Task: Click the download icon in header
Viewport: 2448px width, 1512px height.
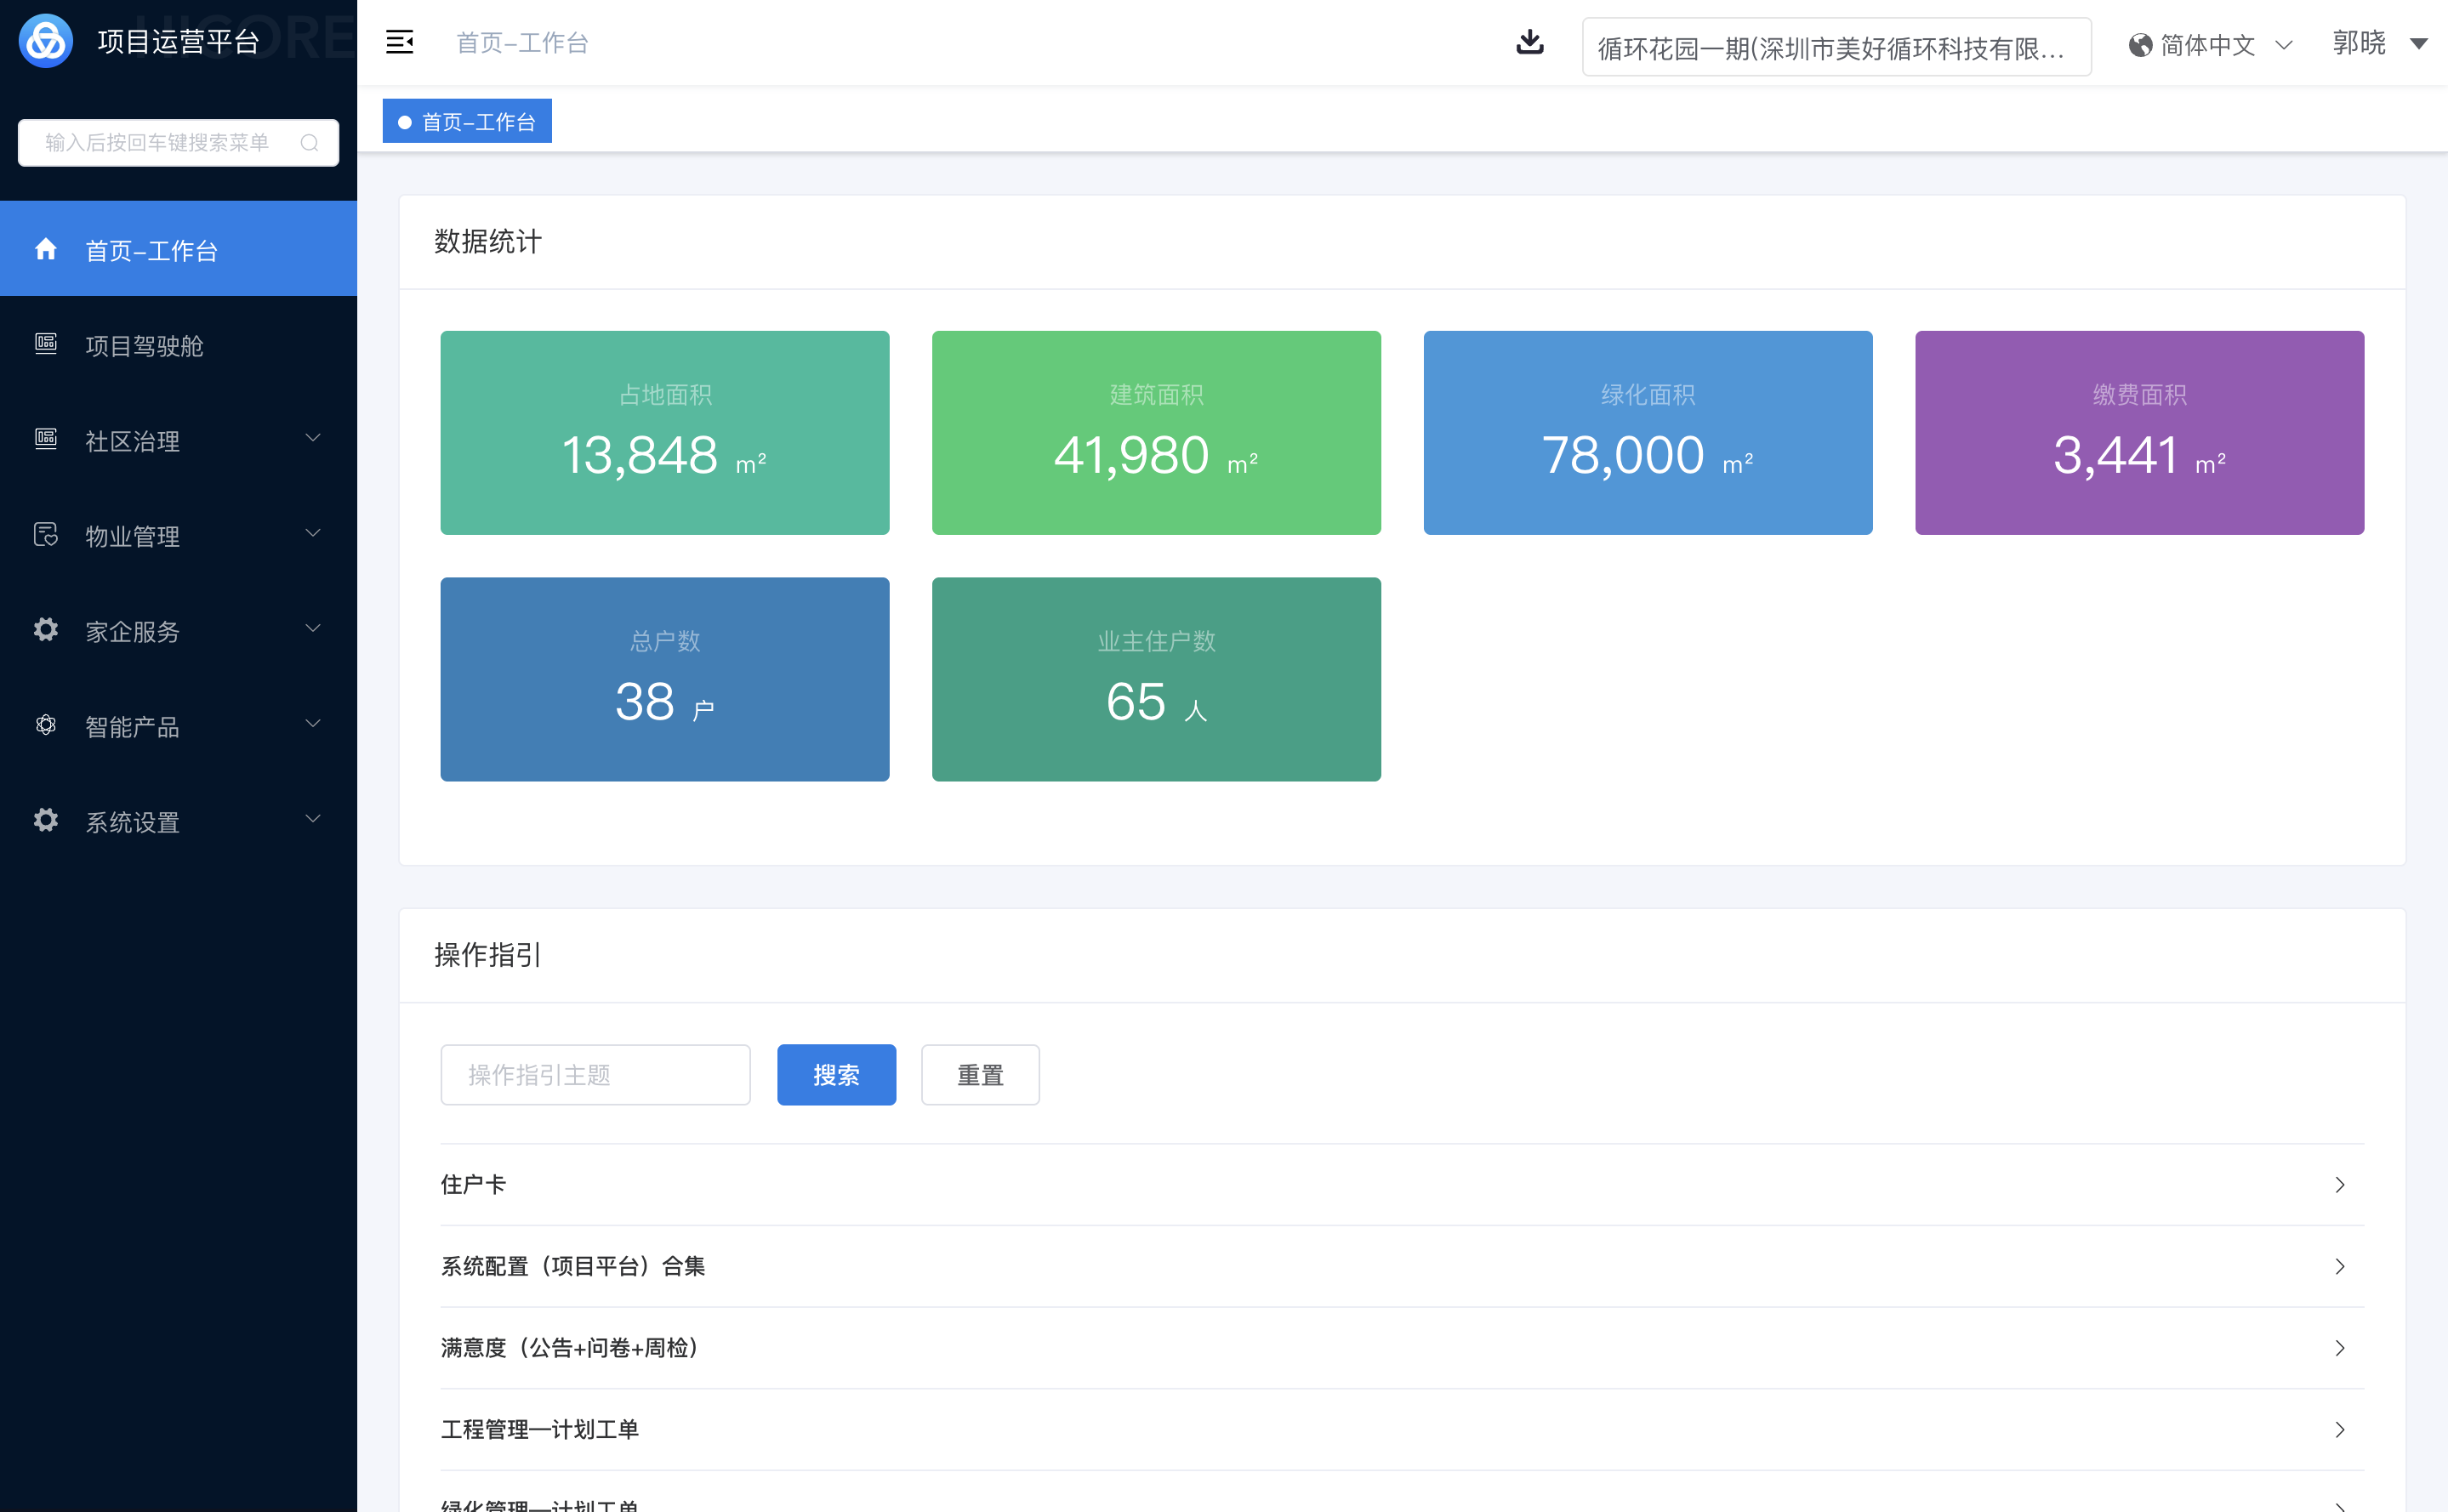Action: point(1530,42)
